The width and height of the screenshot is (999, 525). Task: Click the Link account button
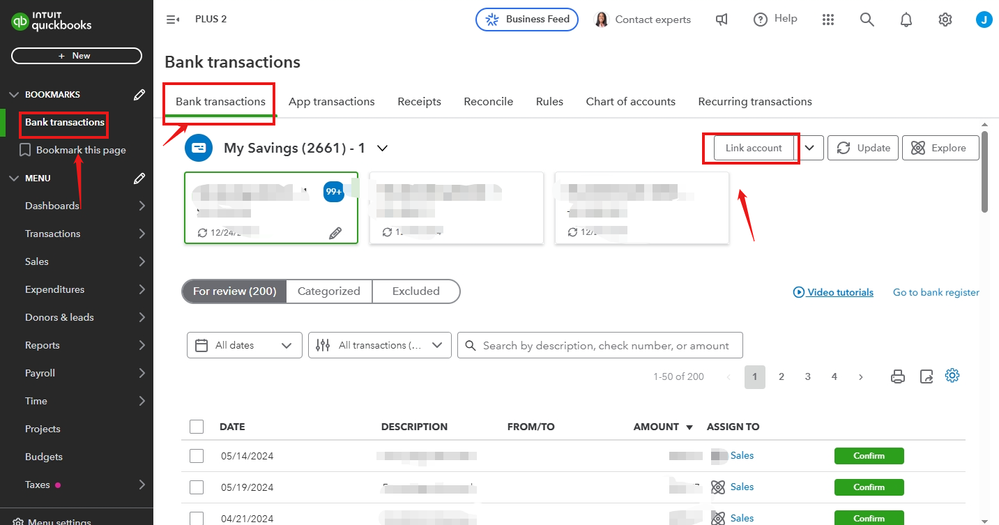coord(753,148)
